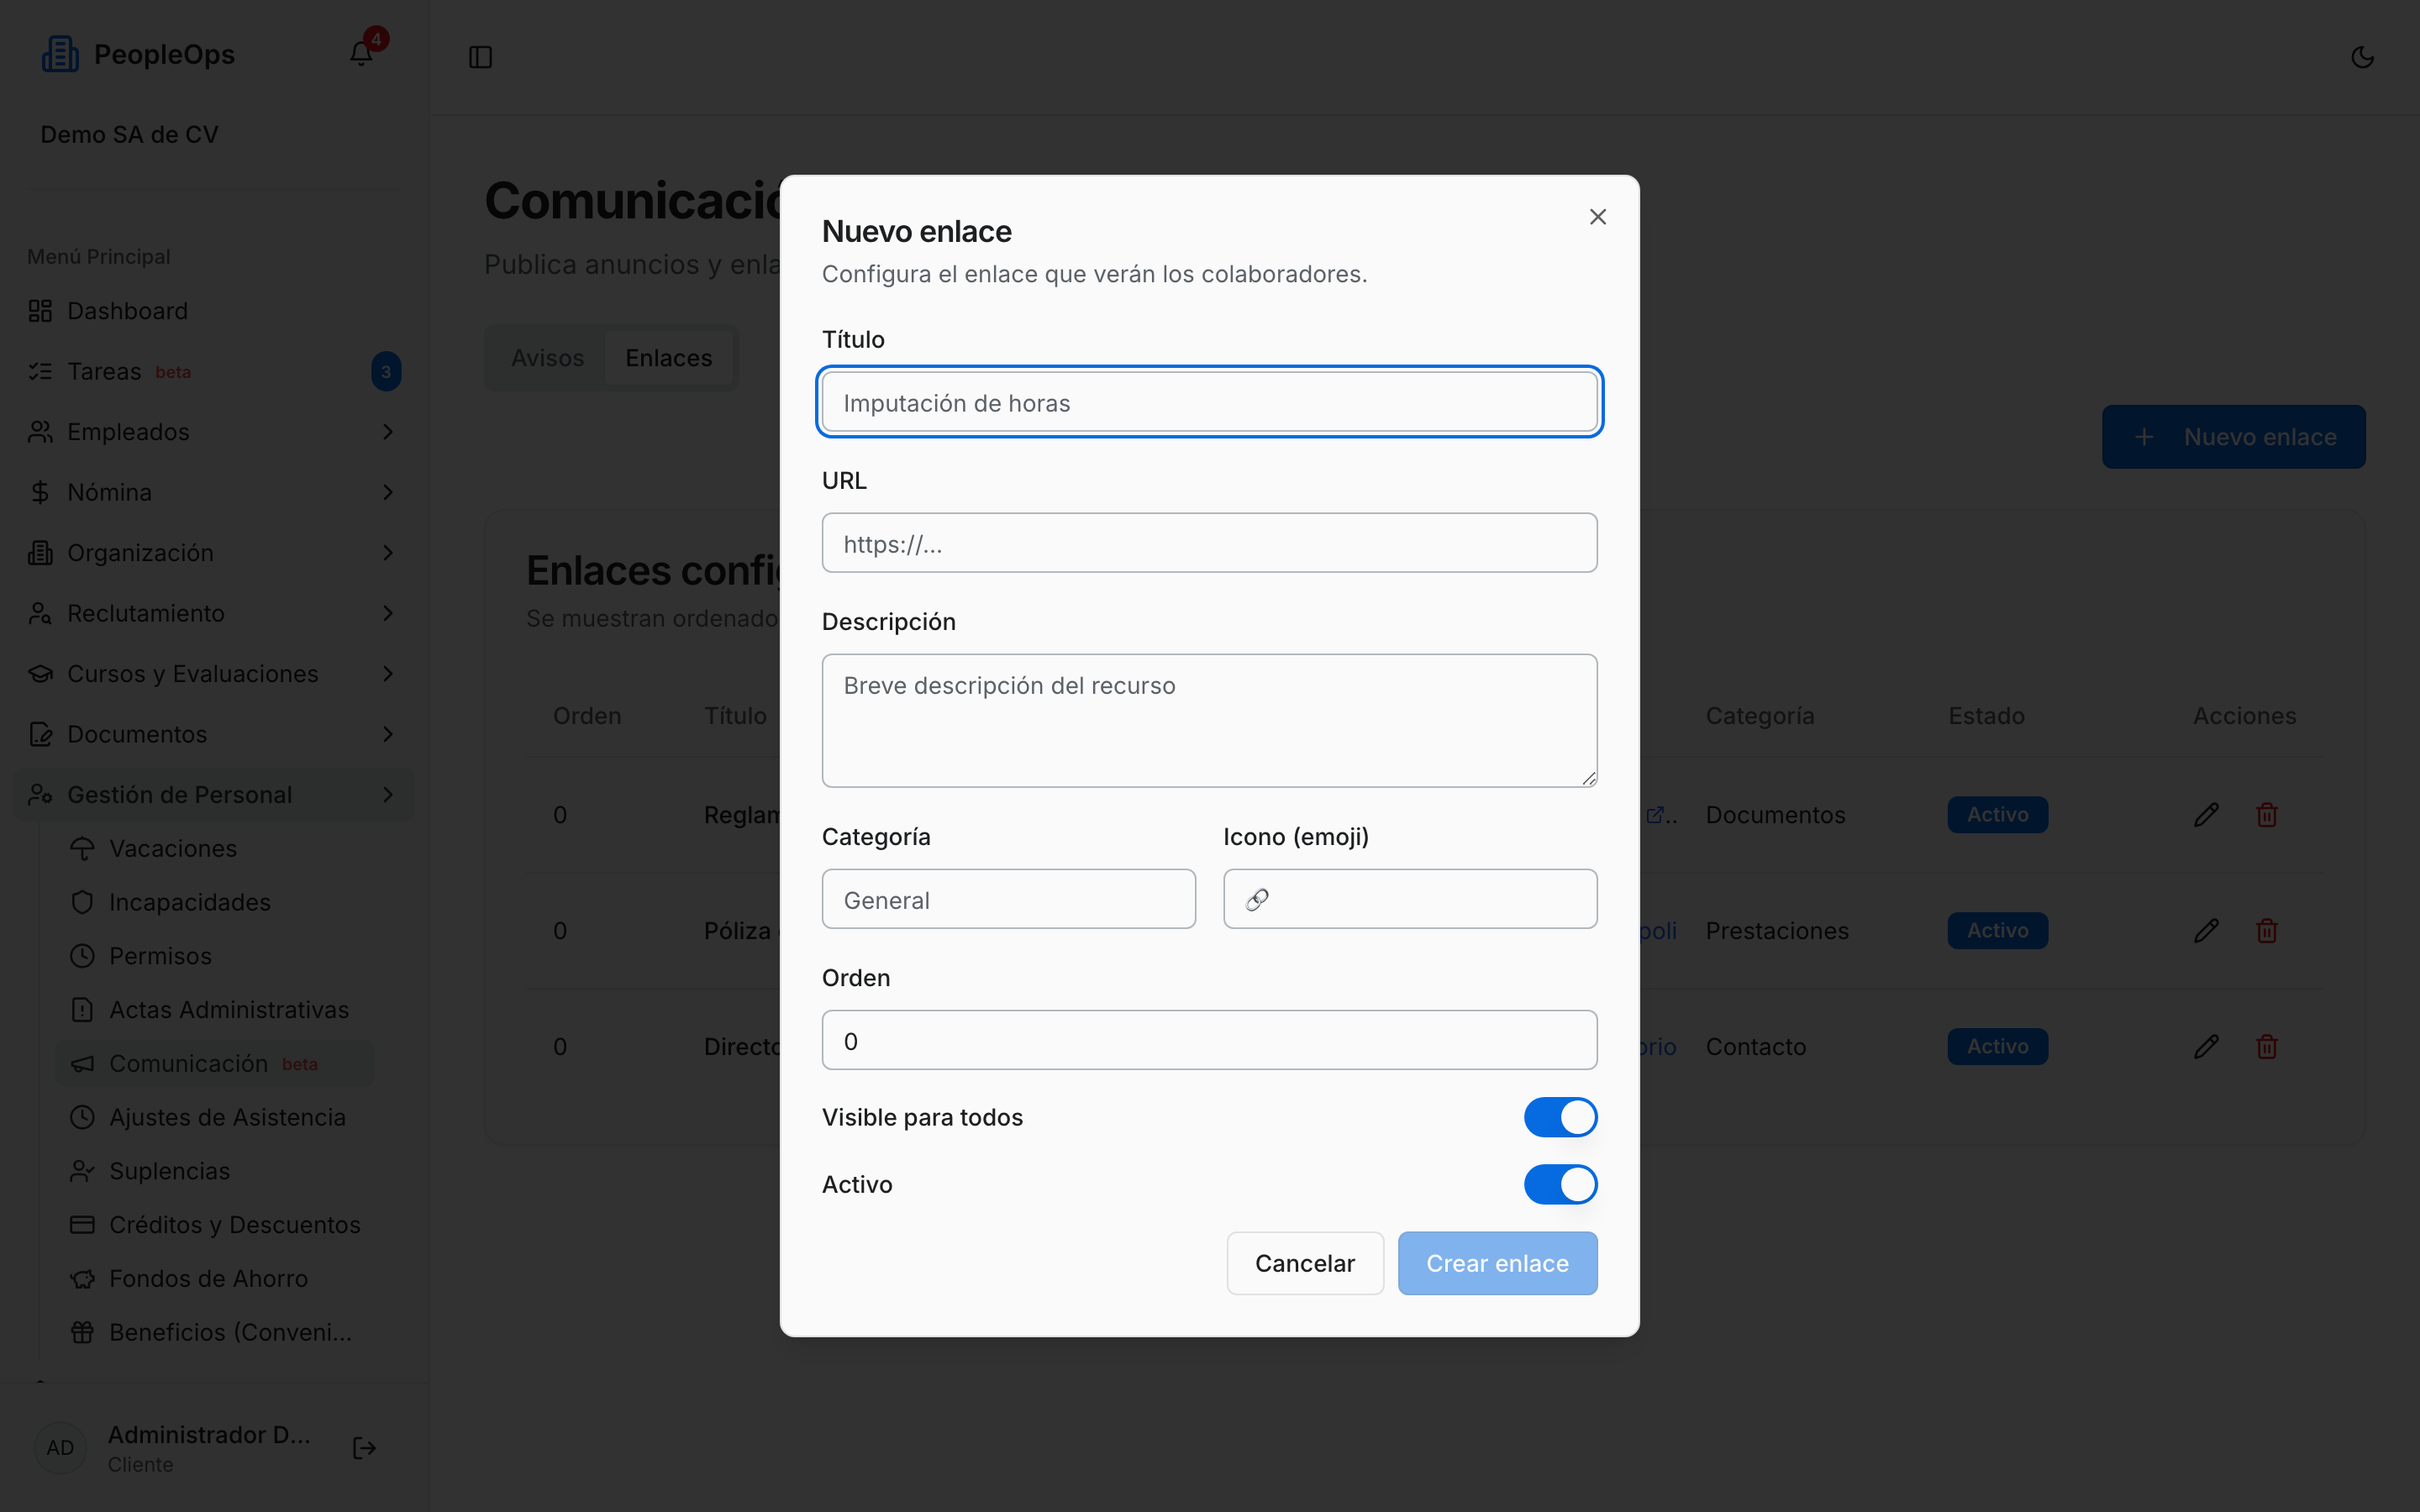Click the Cancelar button
Screen dimensions: 2420x1512
click(1305, 1263)
